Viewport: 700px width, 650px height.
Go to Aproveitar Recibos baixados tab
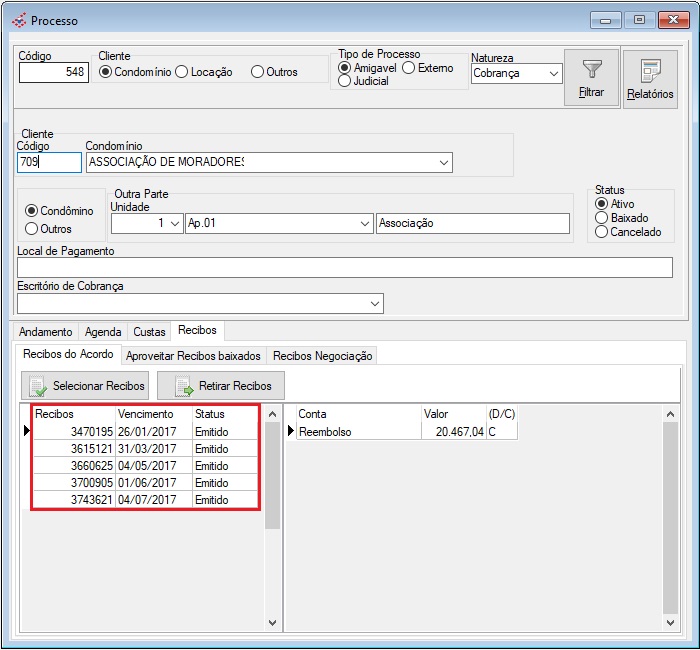pos(193,356)
